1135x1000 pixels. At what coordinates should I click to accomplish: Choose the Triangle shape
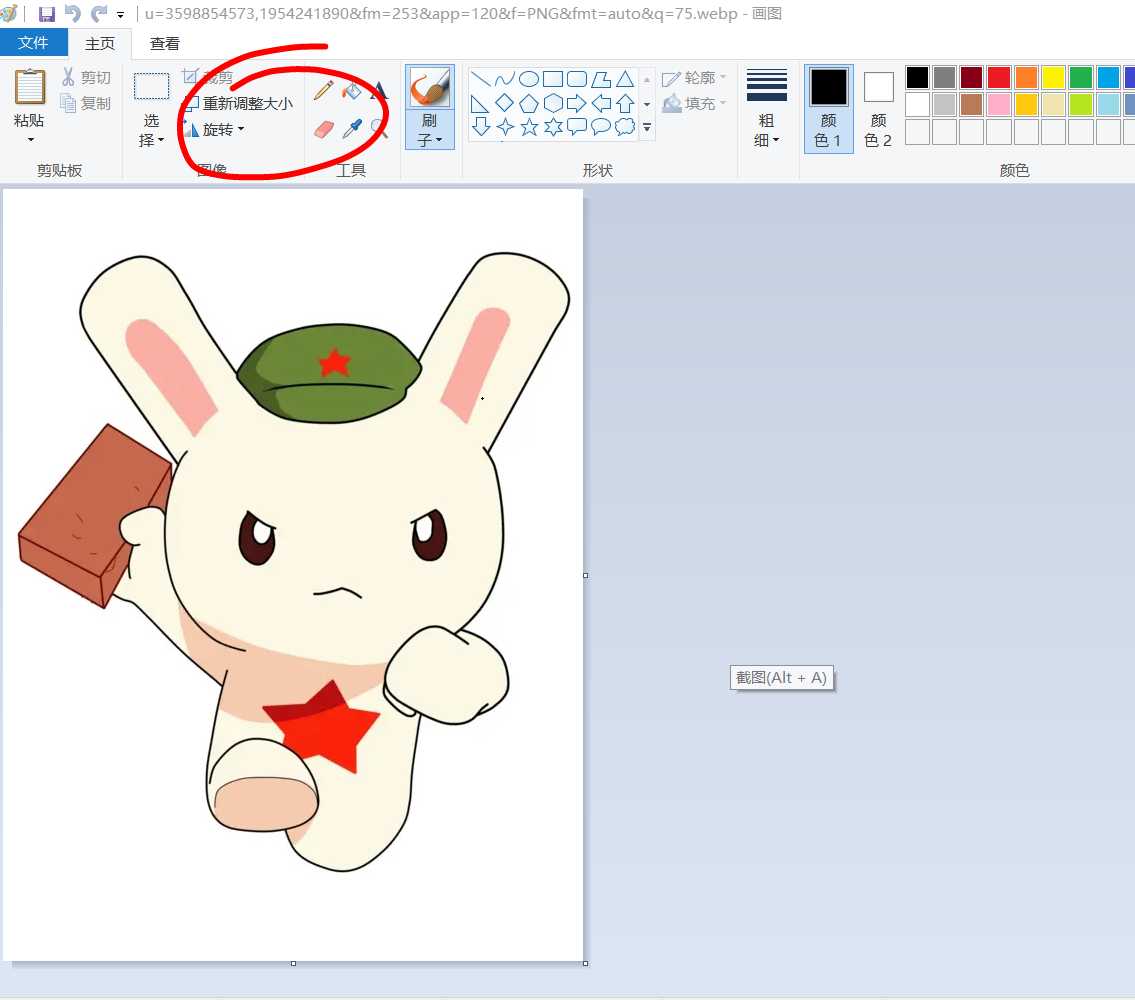click(x=625, y=79)
